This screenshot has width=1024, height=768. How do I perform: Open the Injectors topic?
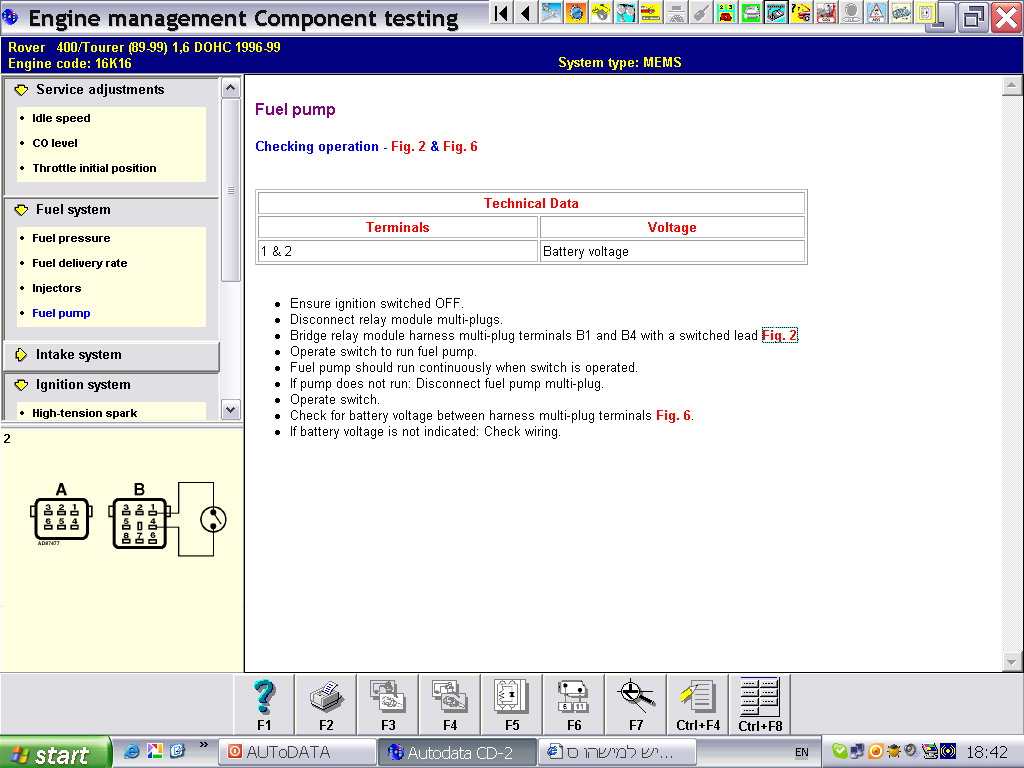(x=57, y=288)
